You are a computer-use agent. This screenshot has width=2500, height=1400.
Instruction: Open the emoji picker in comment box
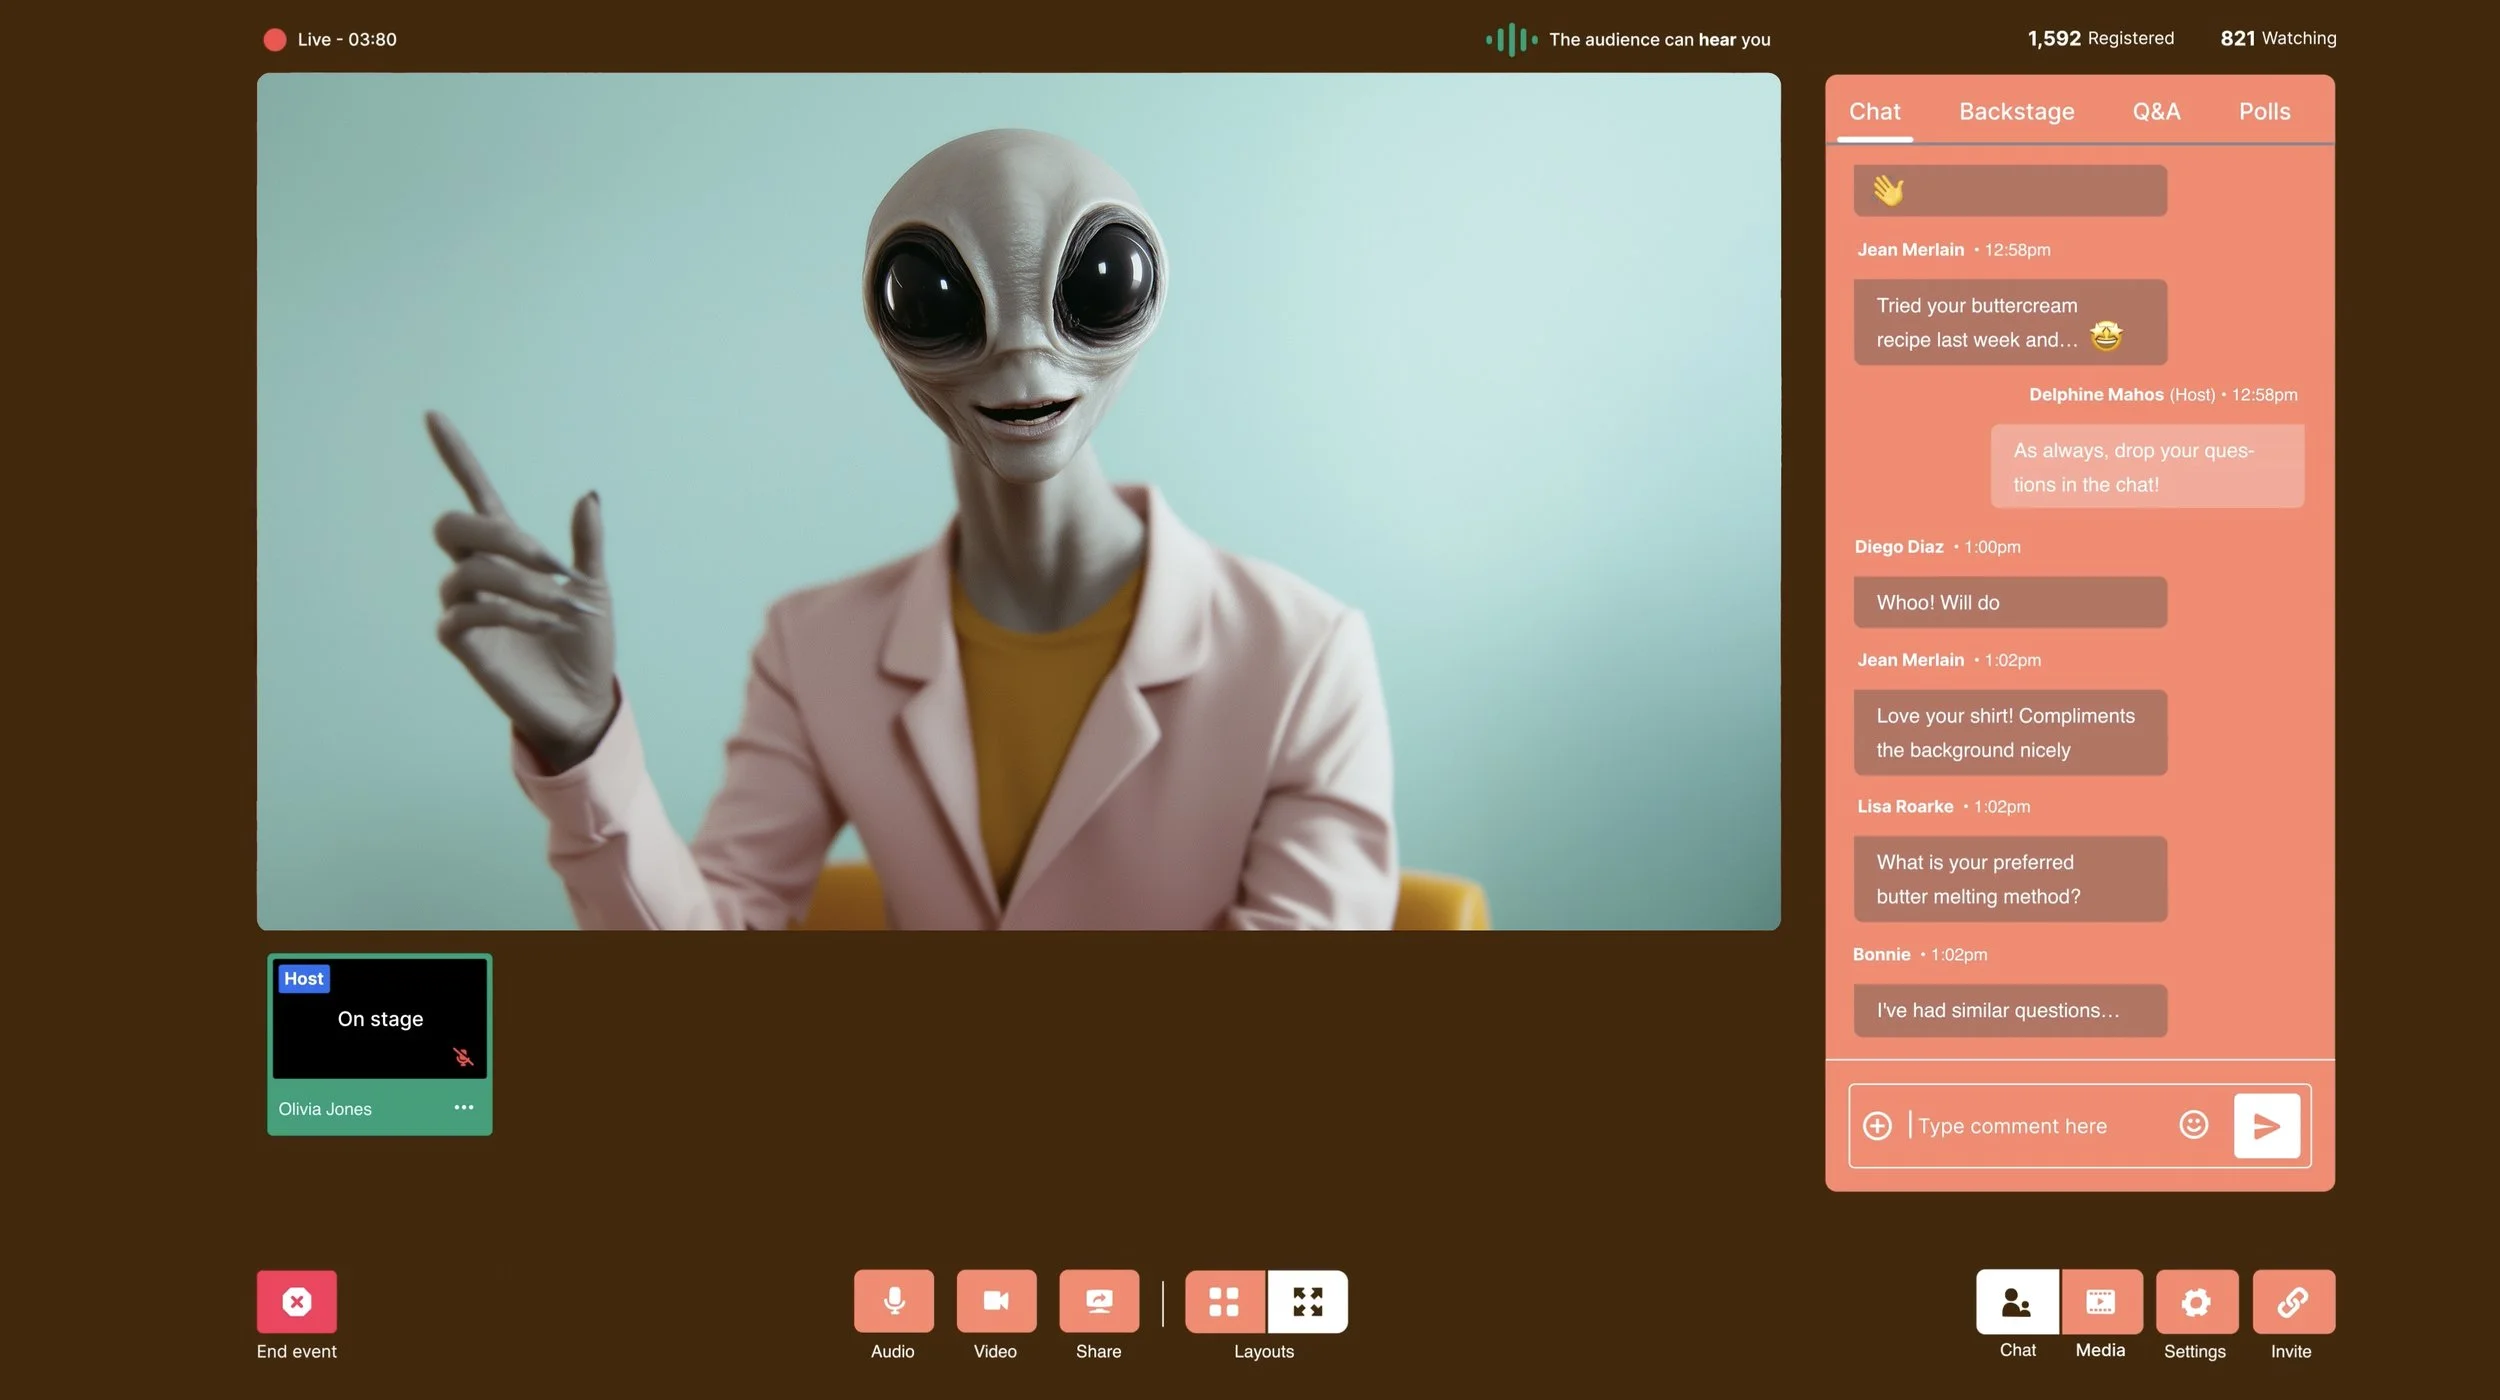[2192, 1125]
